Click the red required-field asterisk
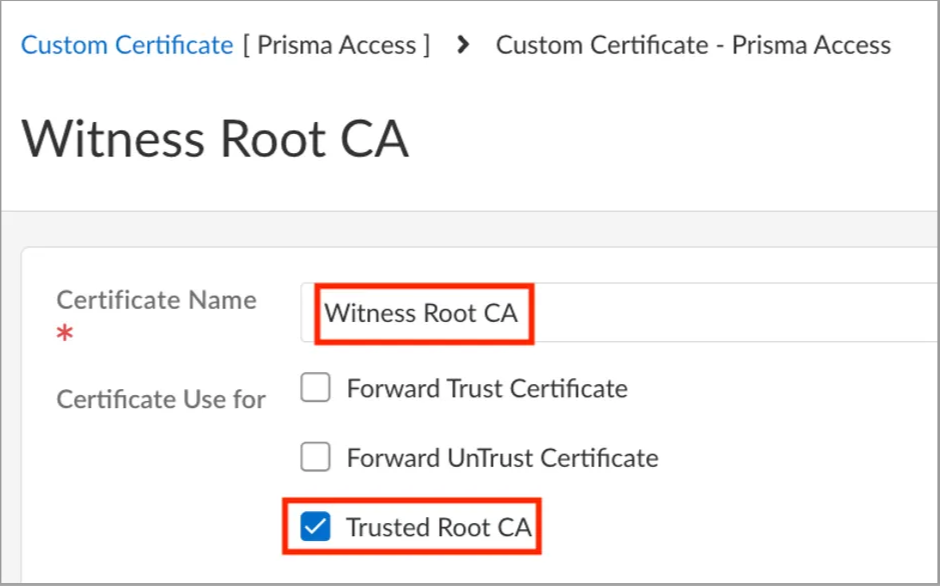This screenshot has width=940, height=586. coord(65,336)
